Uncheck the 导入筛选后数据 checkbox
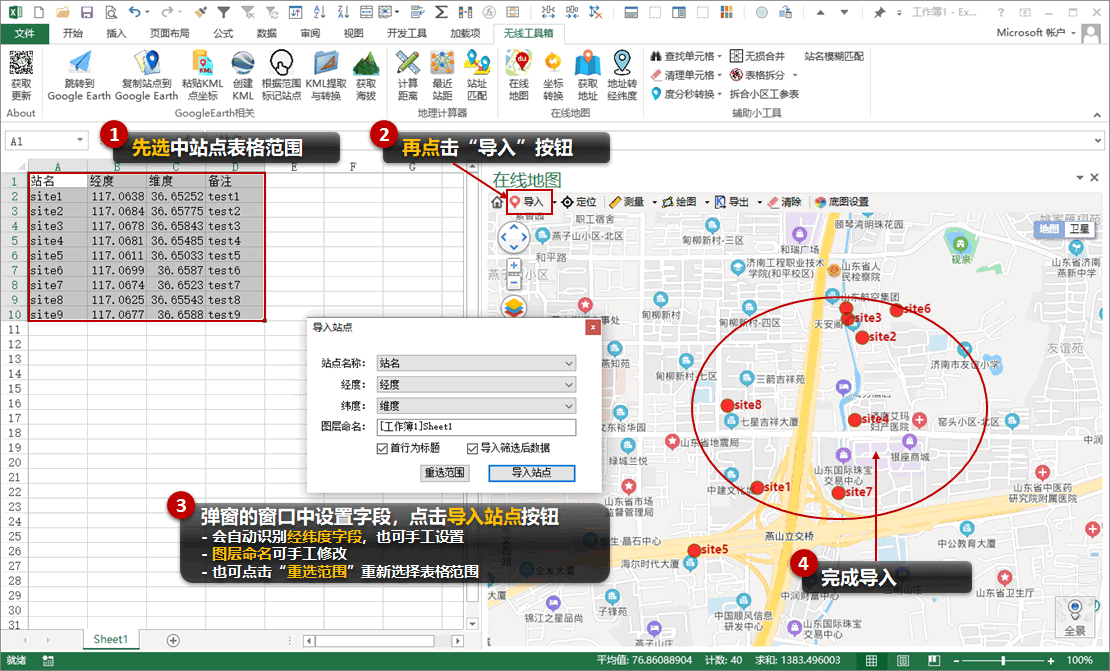 pos(472,449)
